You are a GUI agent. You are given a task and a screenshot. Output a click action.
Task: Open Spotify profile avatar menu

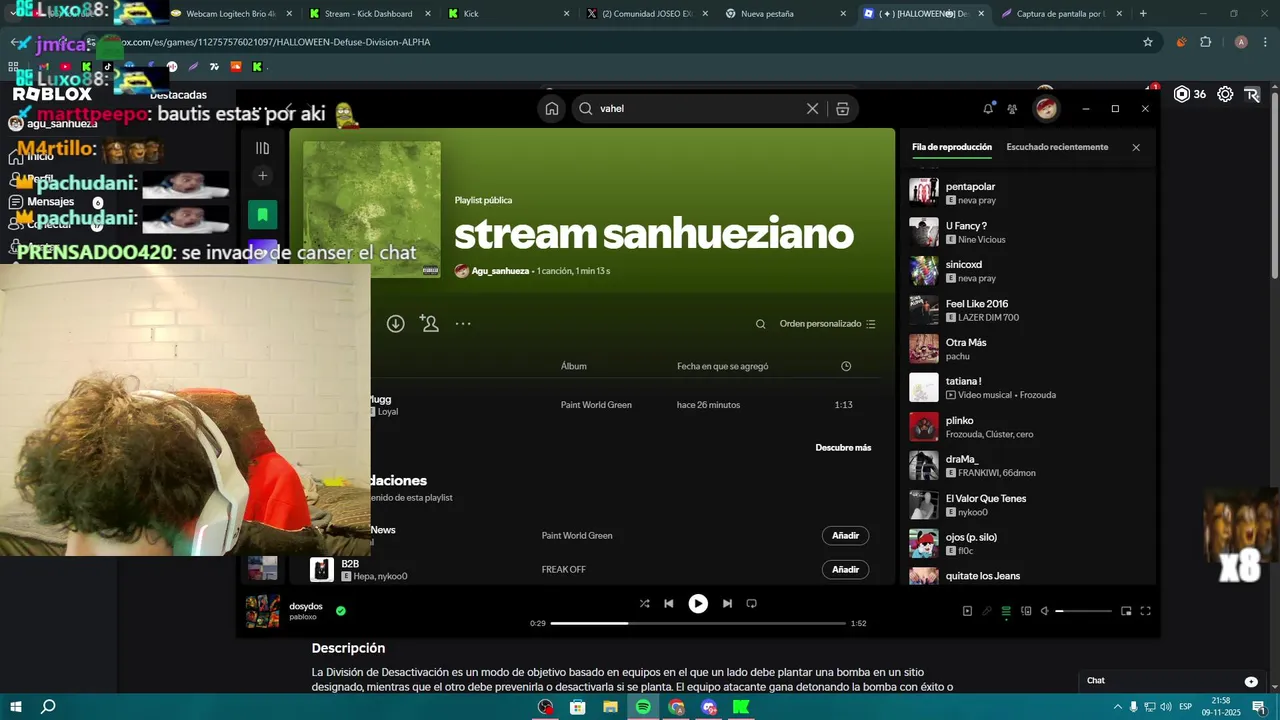click(1046, 108)
